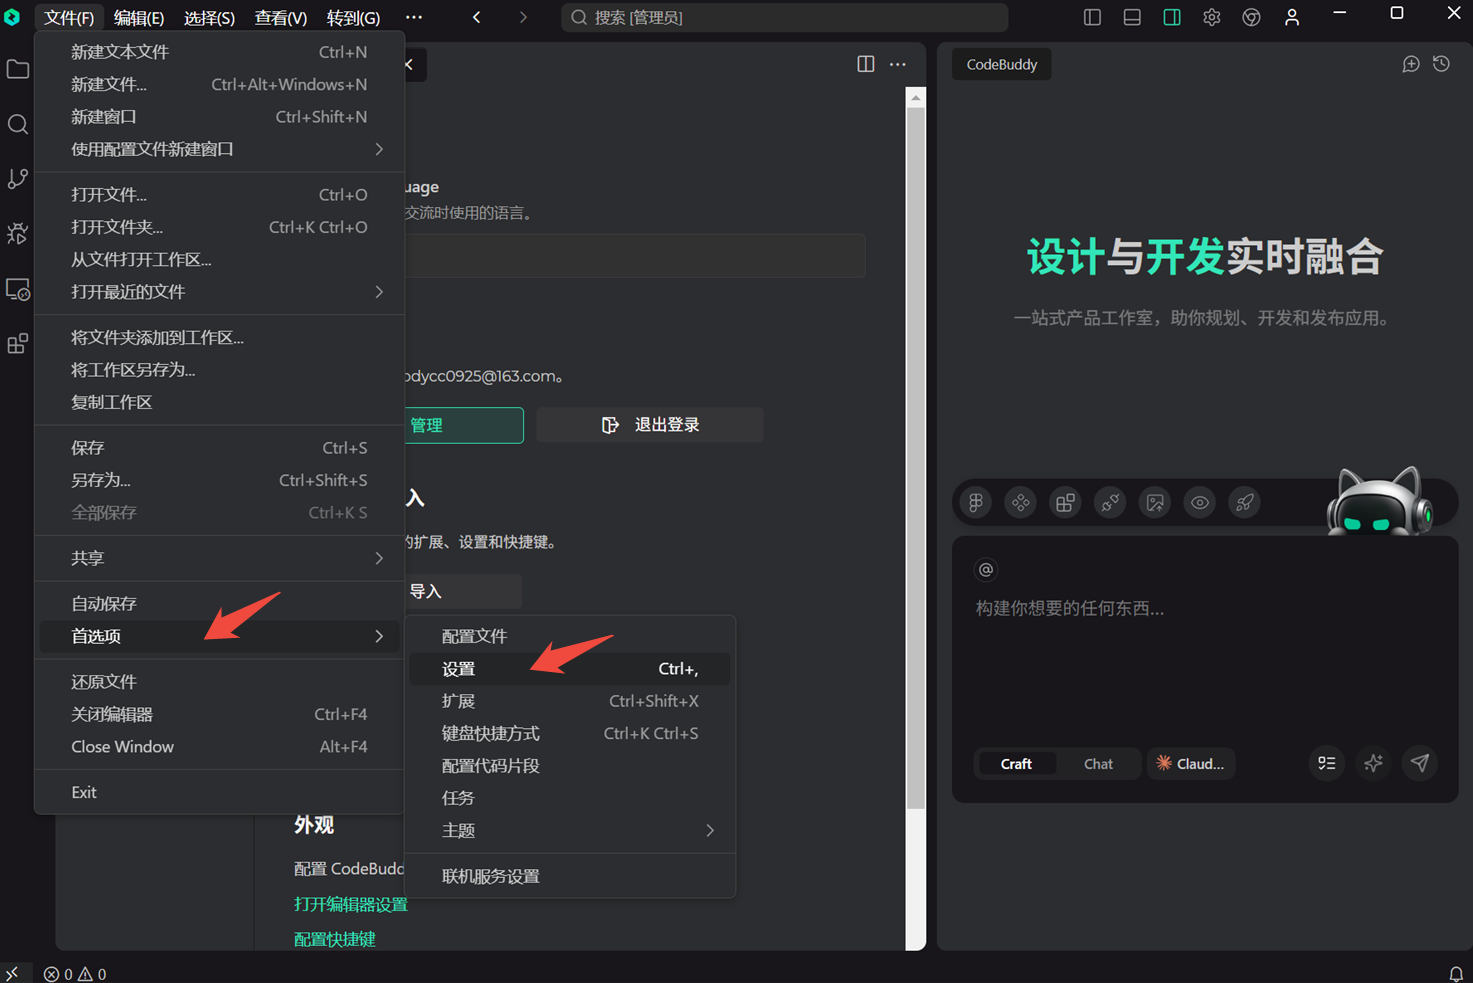Open the Search view in the activity bar
The image size is (1473, 983).
(18, 124)
